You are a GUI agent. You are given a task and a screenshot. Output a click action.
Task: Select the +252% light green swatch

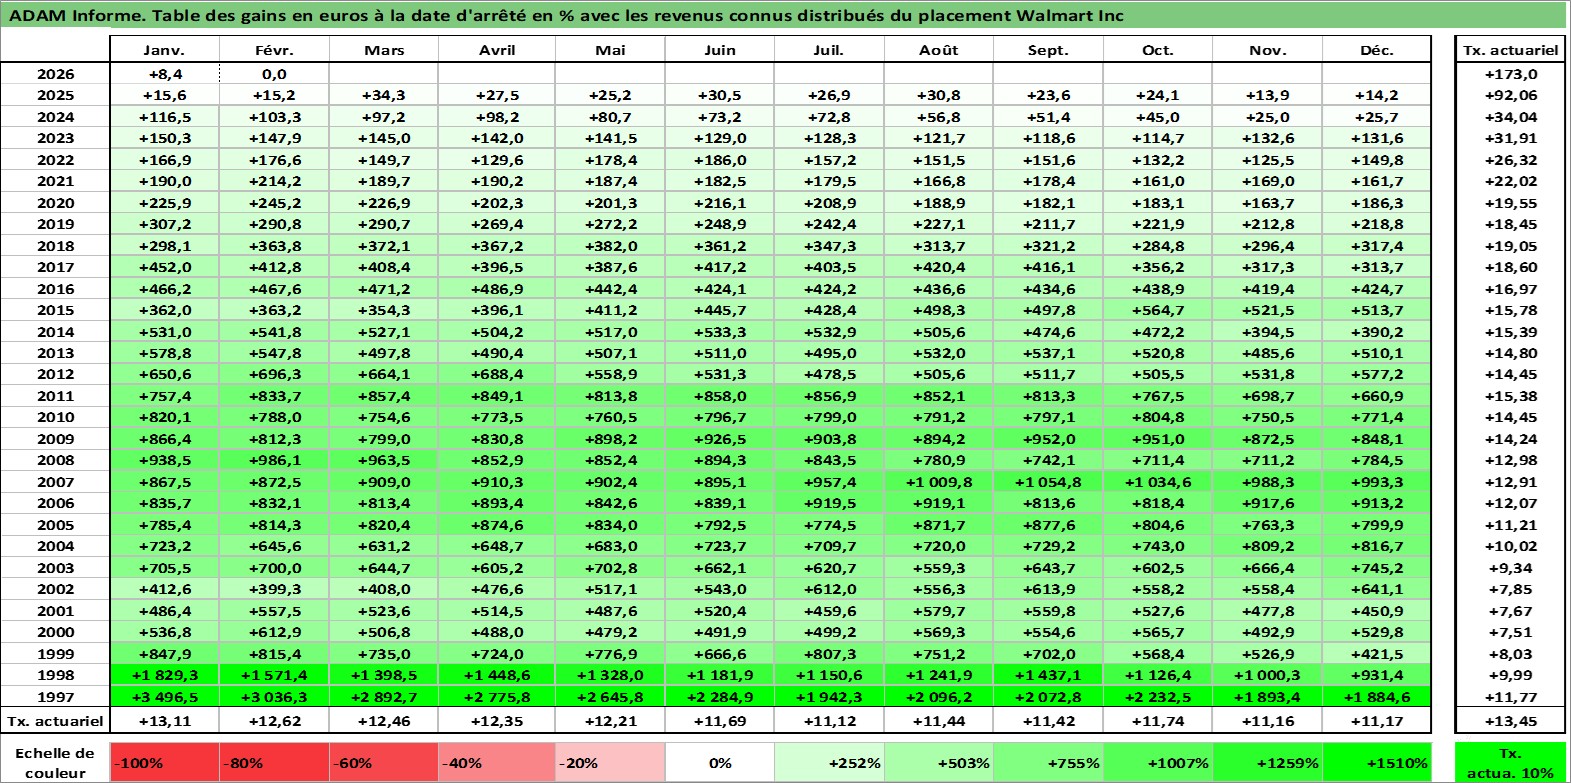tap(829, 762)
